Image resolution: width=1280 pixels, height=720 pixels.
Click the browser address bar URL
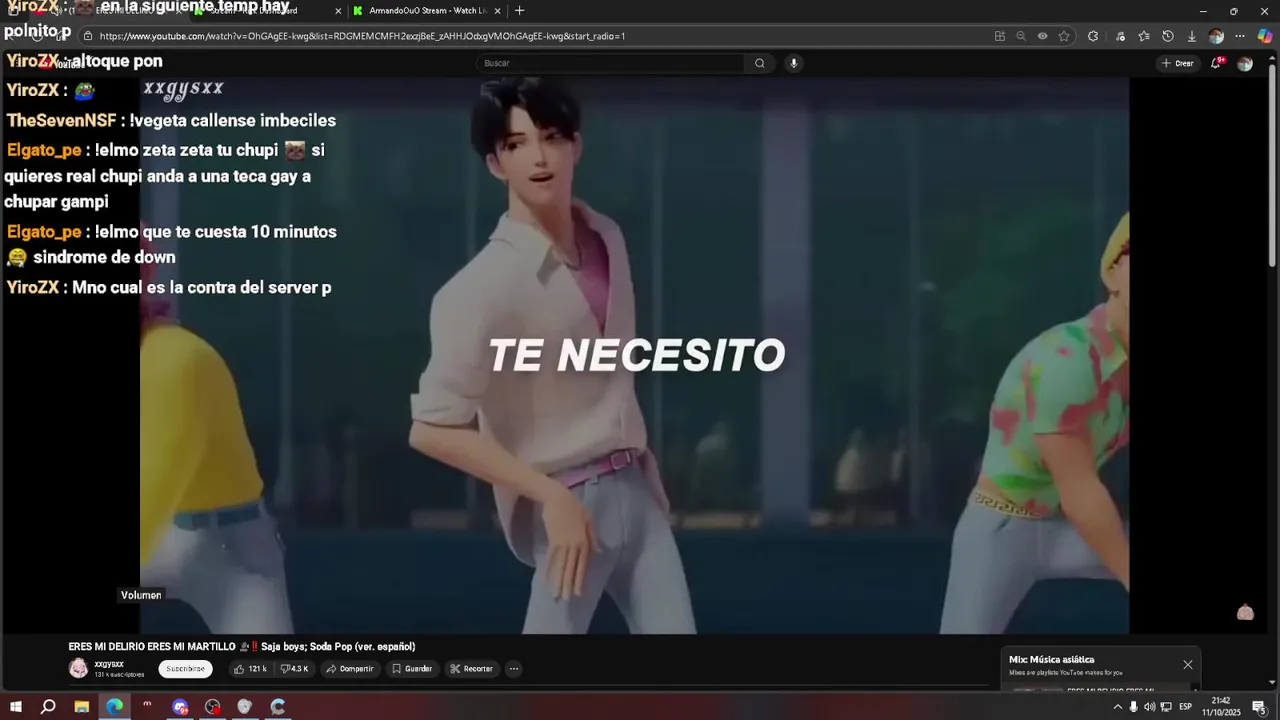362,36
